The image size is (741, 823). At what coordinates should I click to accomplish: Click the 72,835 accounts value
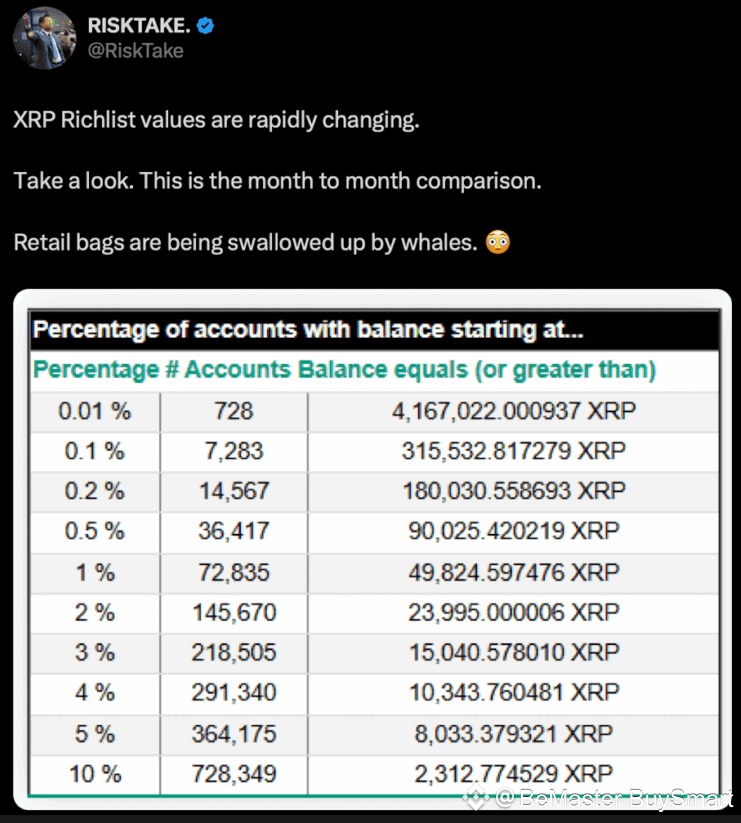pyautogui.click(x=234, y=573)
